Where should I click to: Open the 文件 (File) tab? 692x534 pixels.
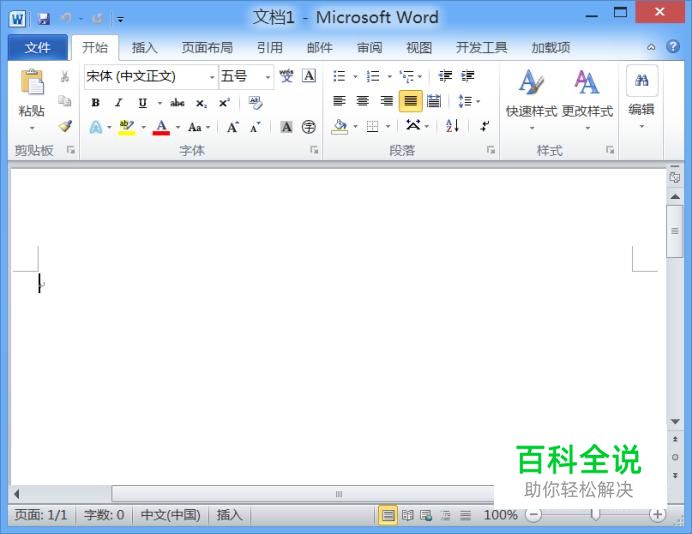[x=38, y=47]
